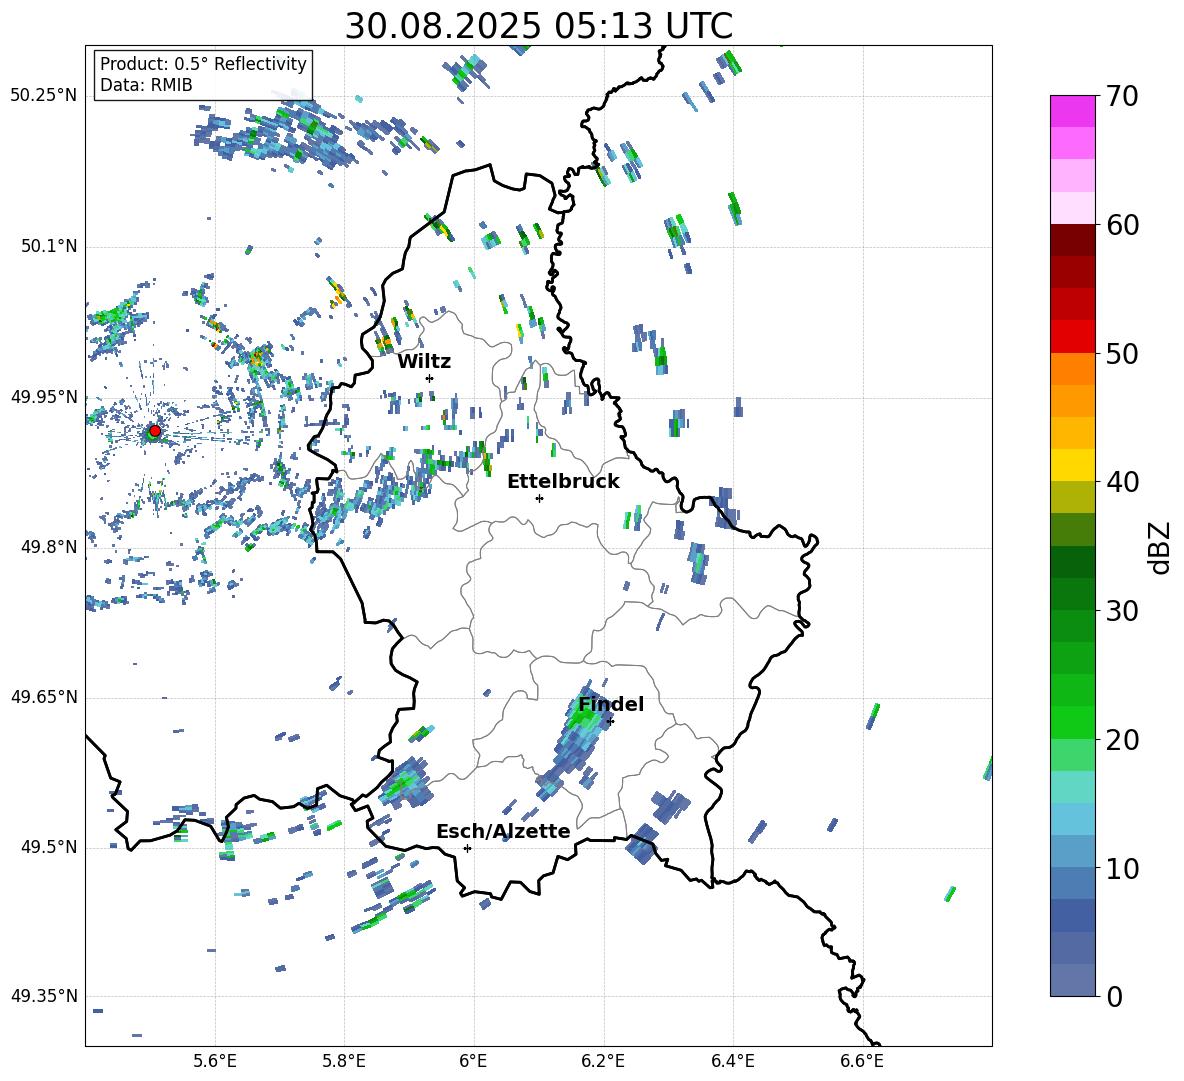
Task: Click the 0 value on colorbar
Action: 1114,996
